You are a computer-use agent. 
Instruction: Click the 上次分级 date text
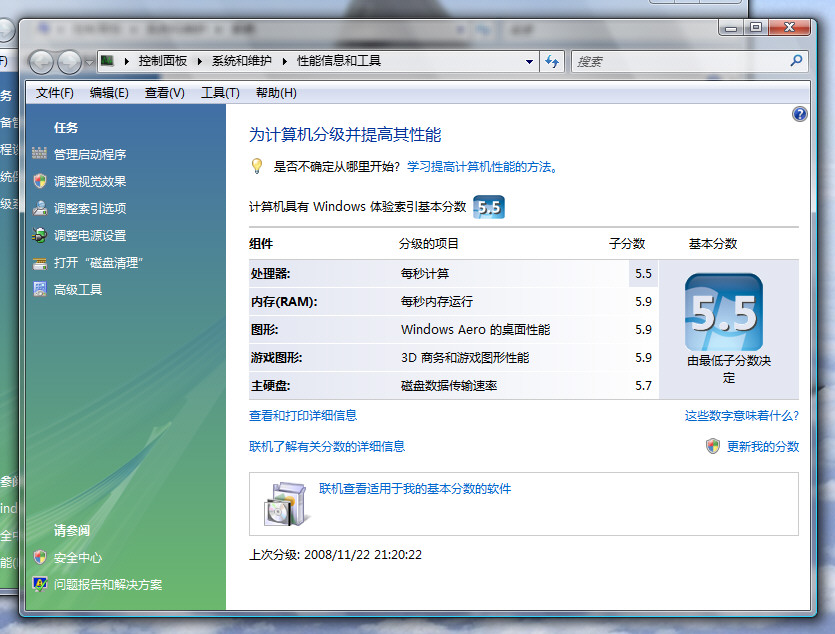click(335, 555)
